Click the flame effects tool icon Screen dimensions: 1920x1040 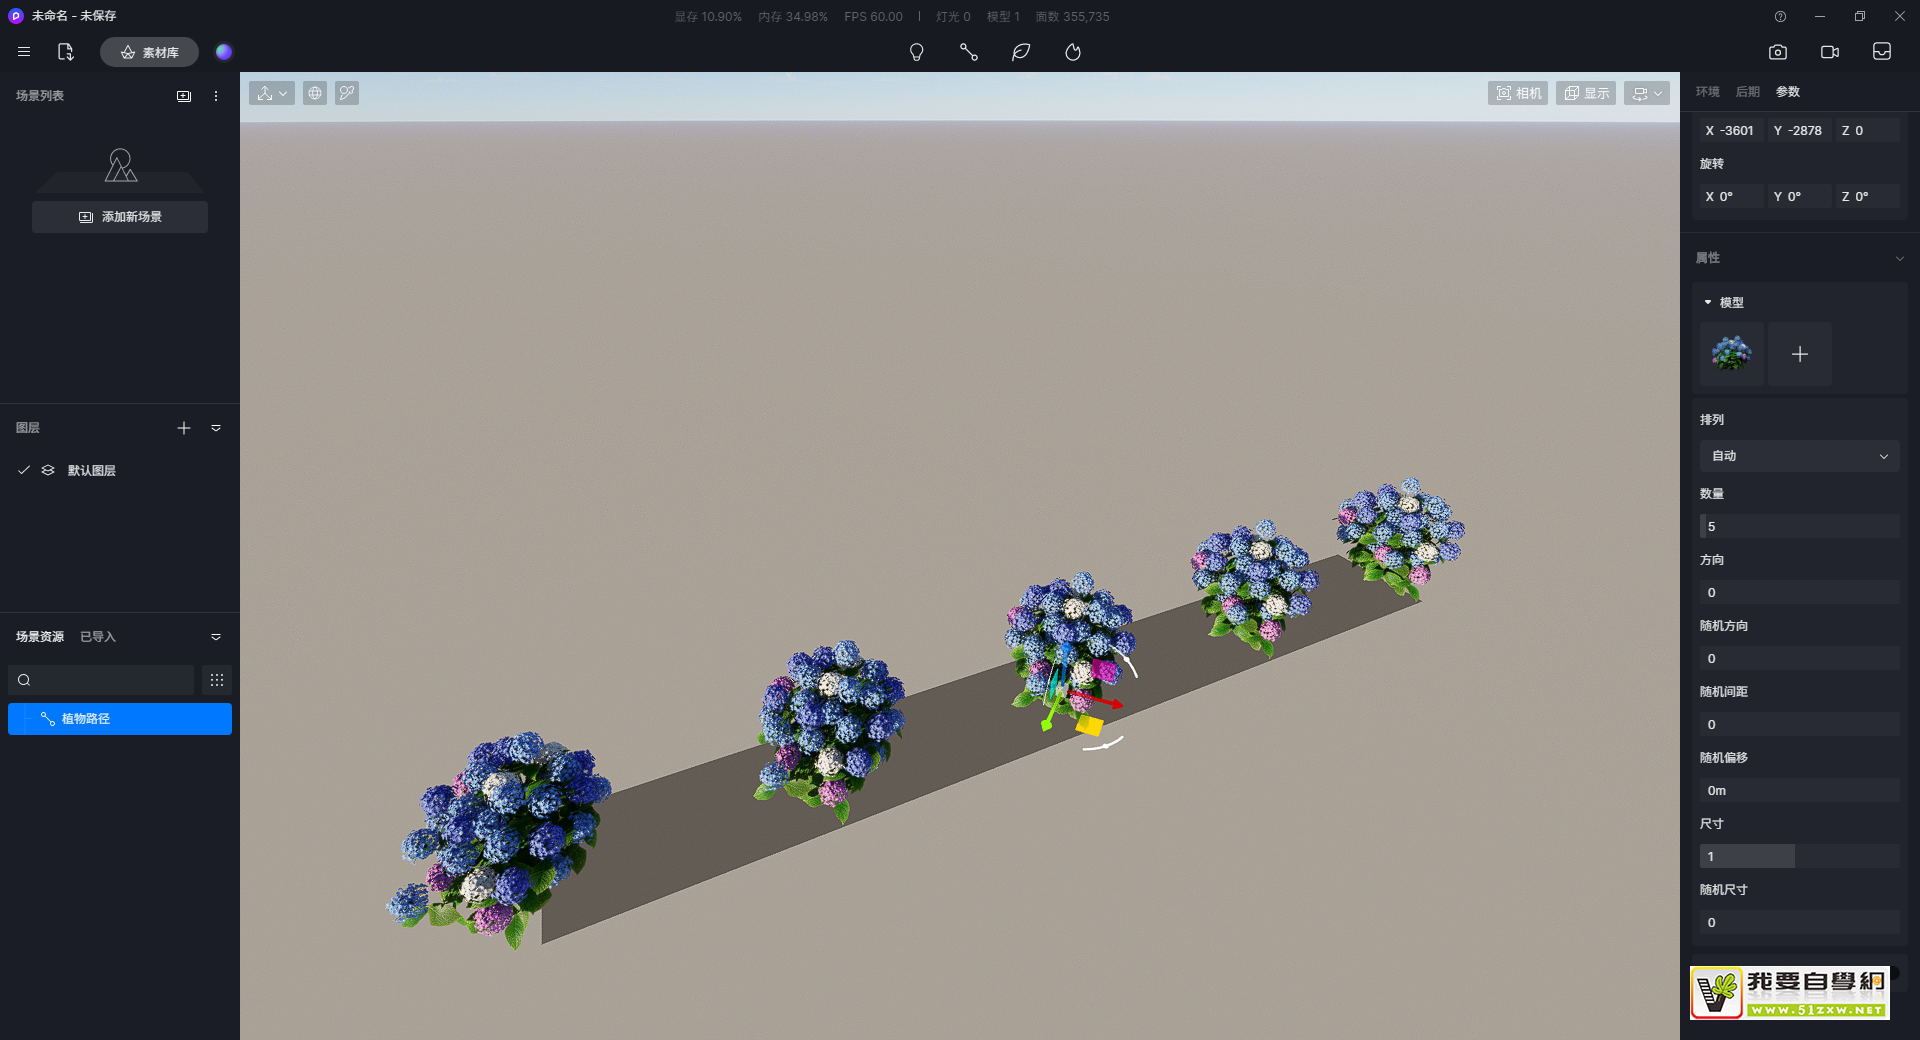(x=1073, y=52)
